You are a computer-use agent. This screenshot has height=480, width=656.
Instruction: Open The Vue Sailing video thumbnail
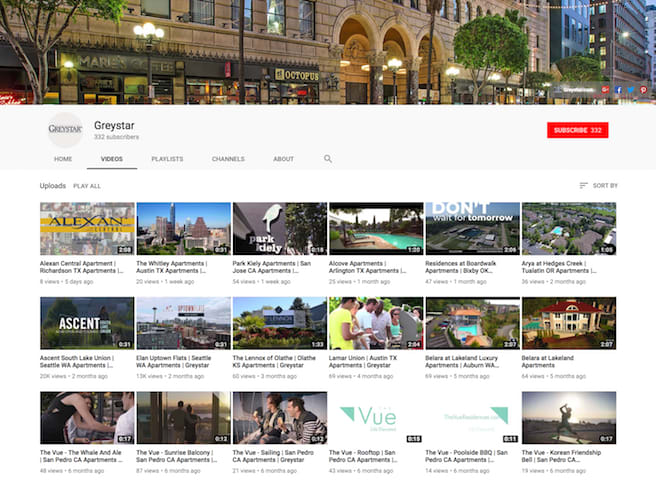pyautogui.click(x=280, y=418)
